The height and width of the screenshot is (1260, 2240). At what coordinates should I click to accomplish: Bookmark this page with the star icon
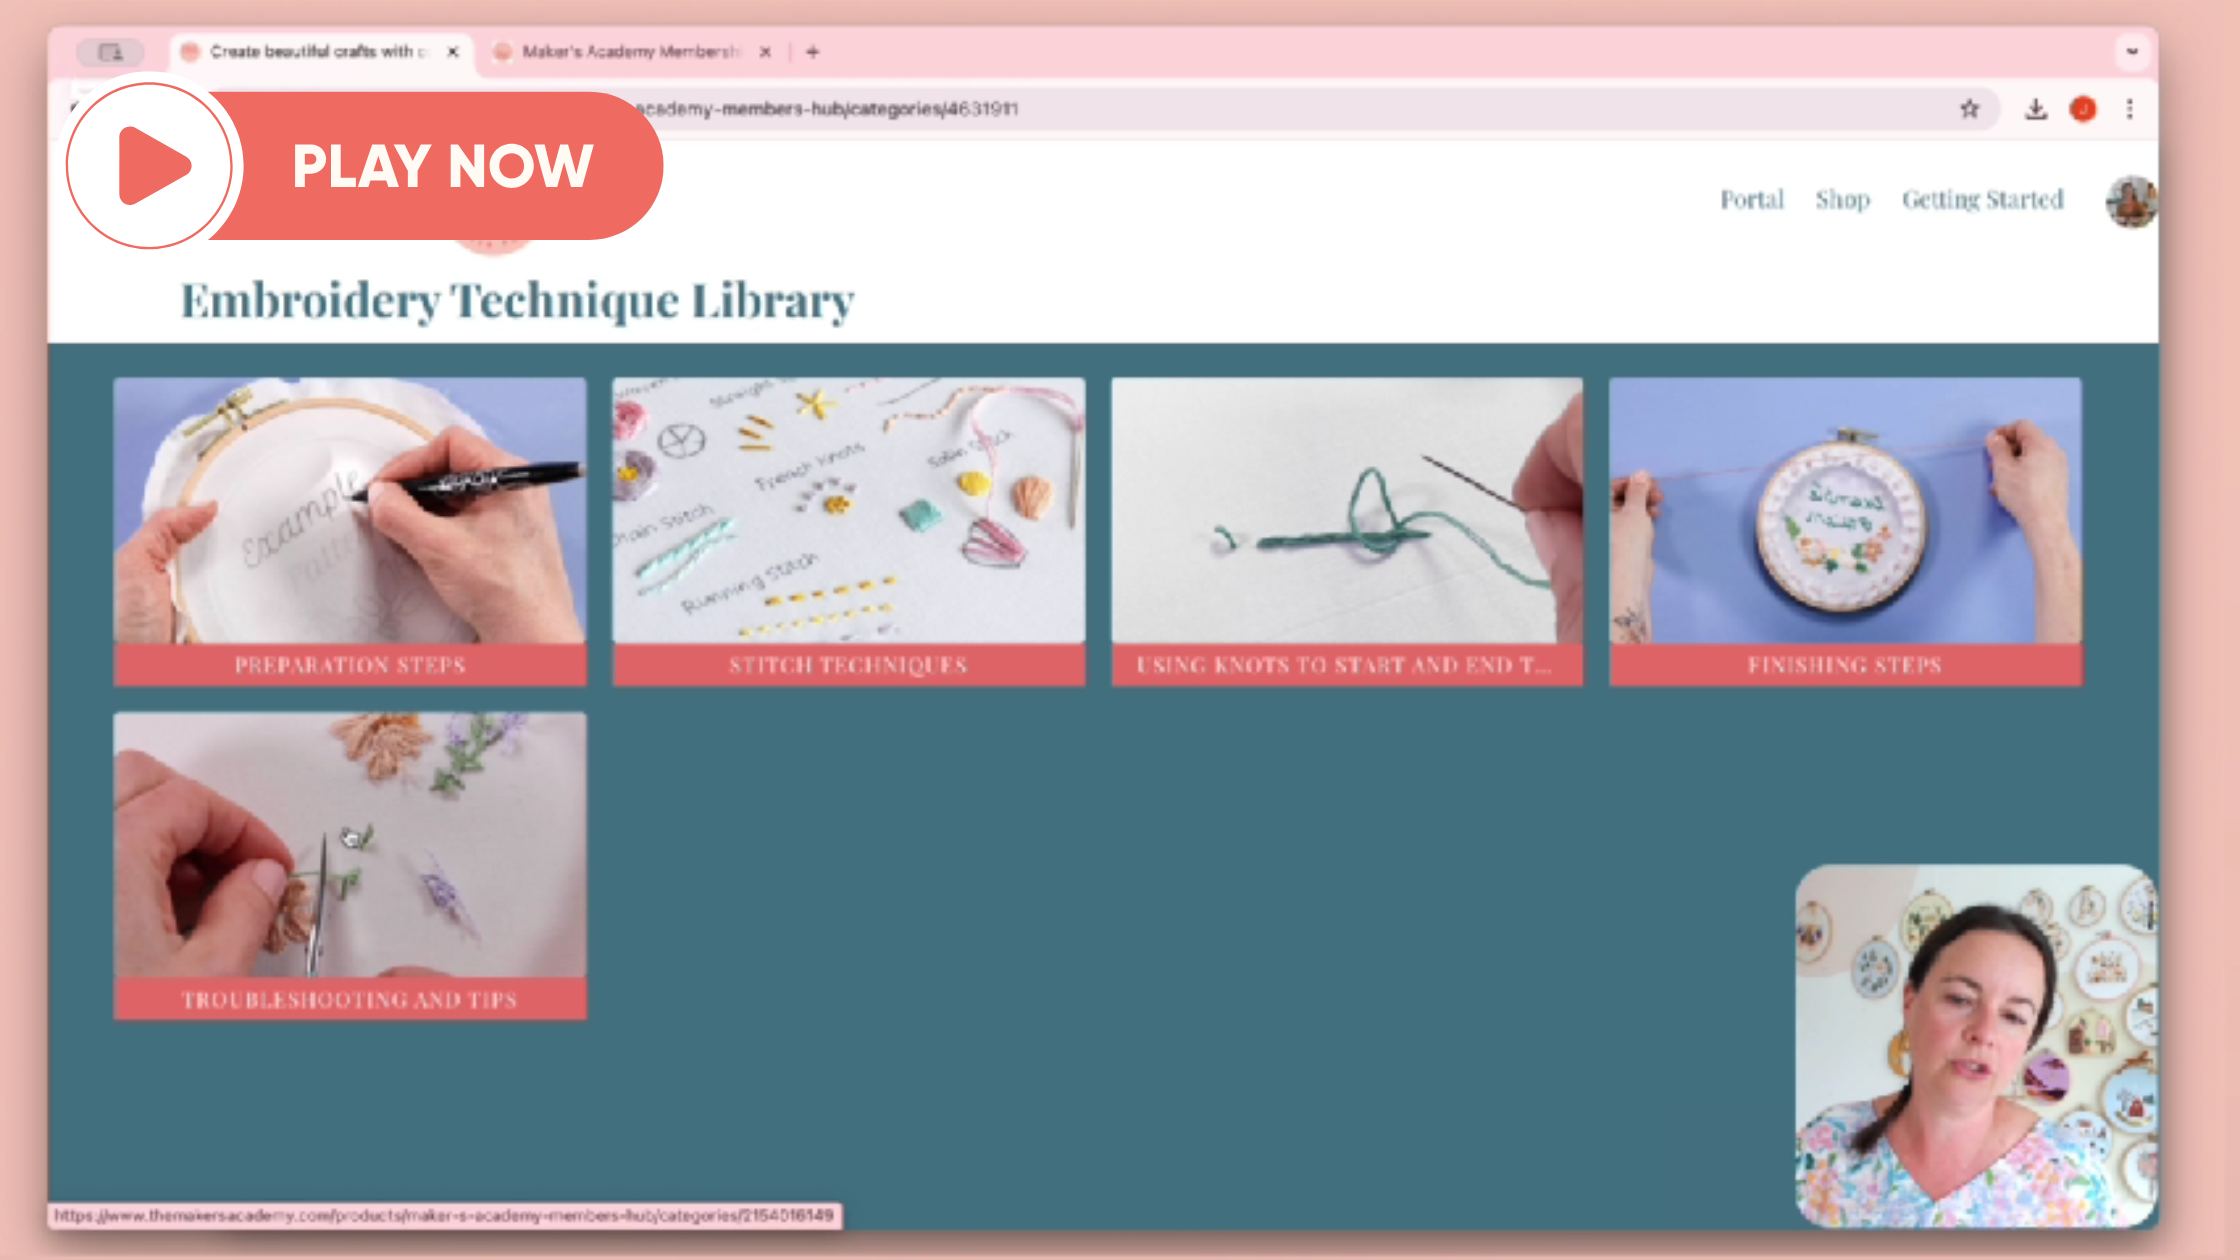pos(1969,108)
